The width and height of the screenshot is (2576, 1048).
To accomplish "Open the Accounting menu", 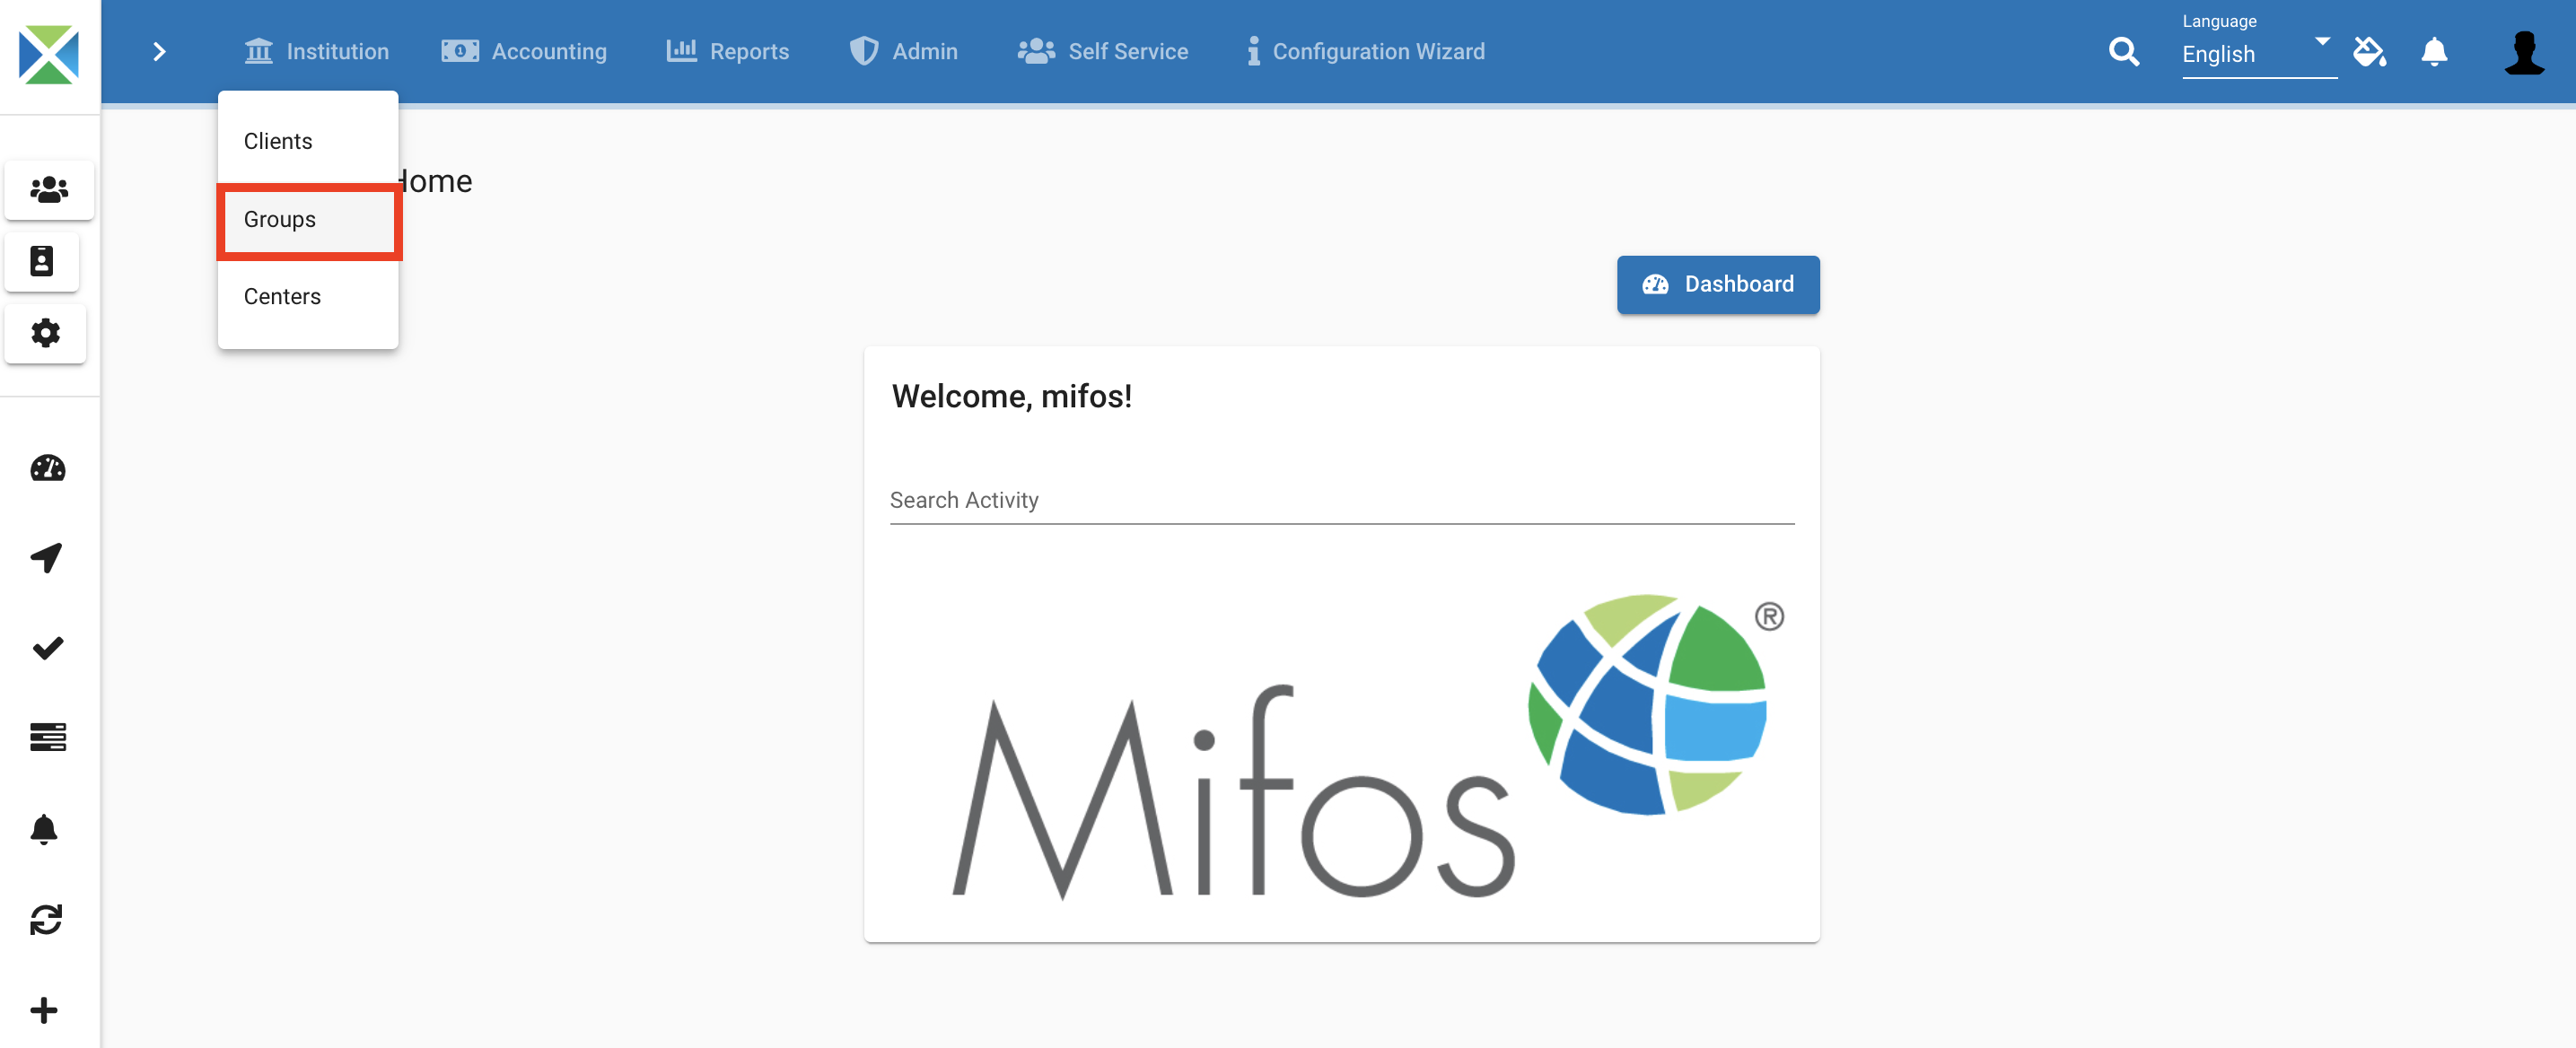I will coord(524,51).
